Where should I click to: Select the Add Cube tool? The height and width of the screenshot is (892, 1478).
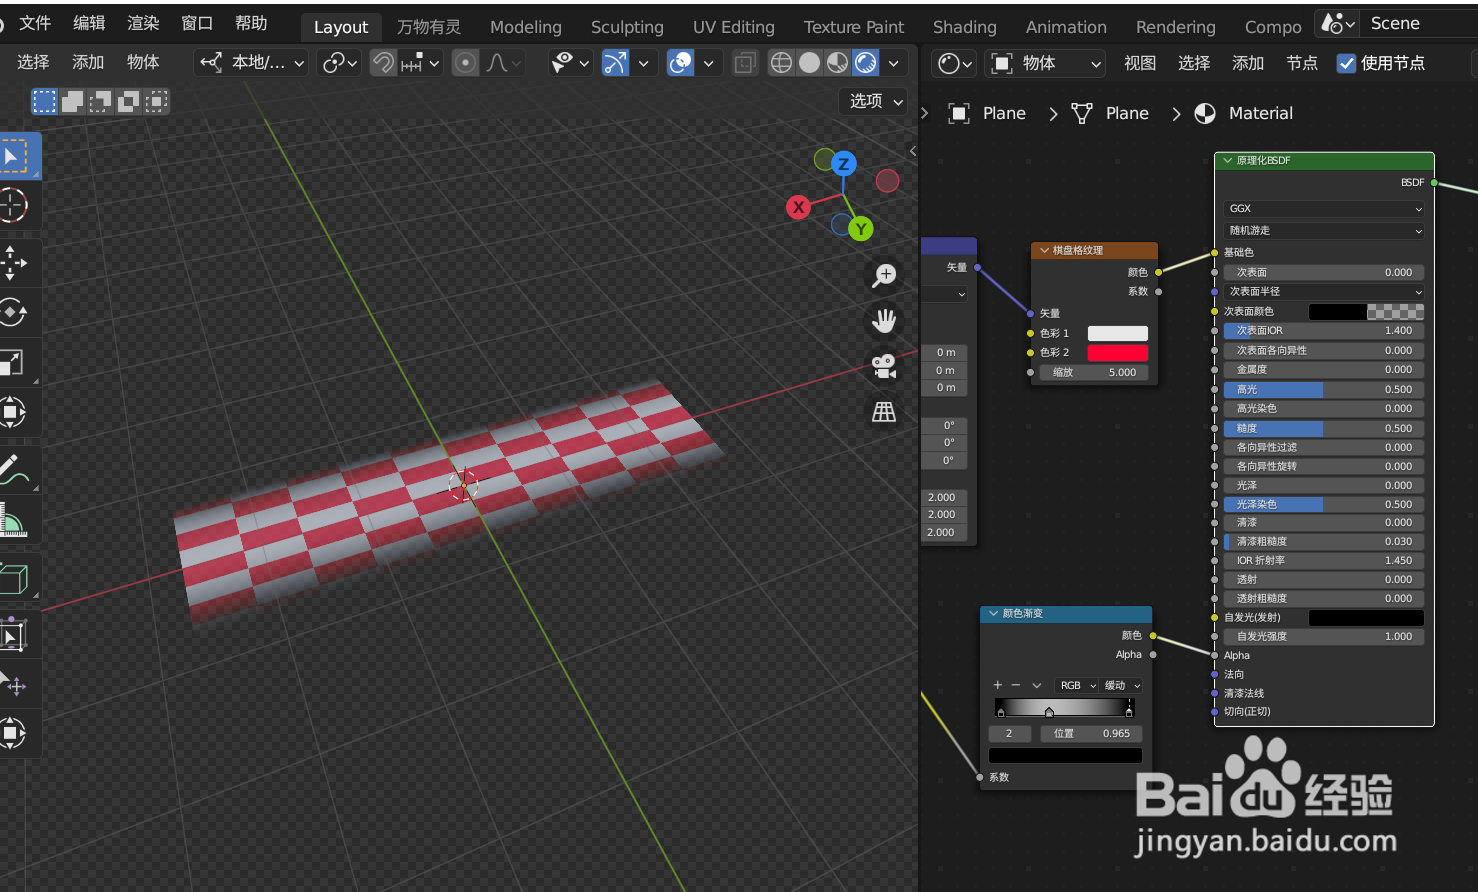click(14, 577)
